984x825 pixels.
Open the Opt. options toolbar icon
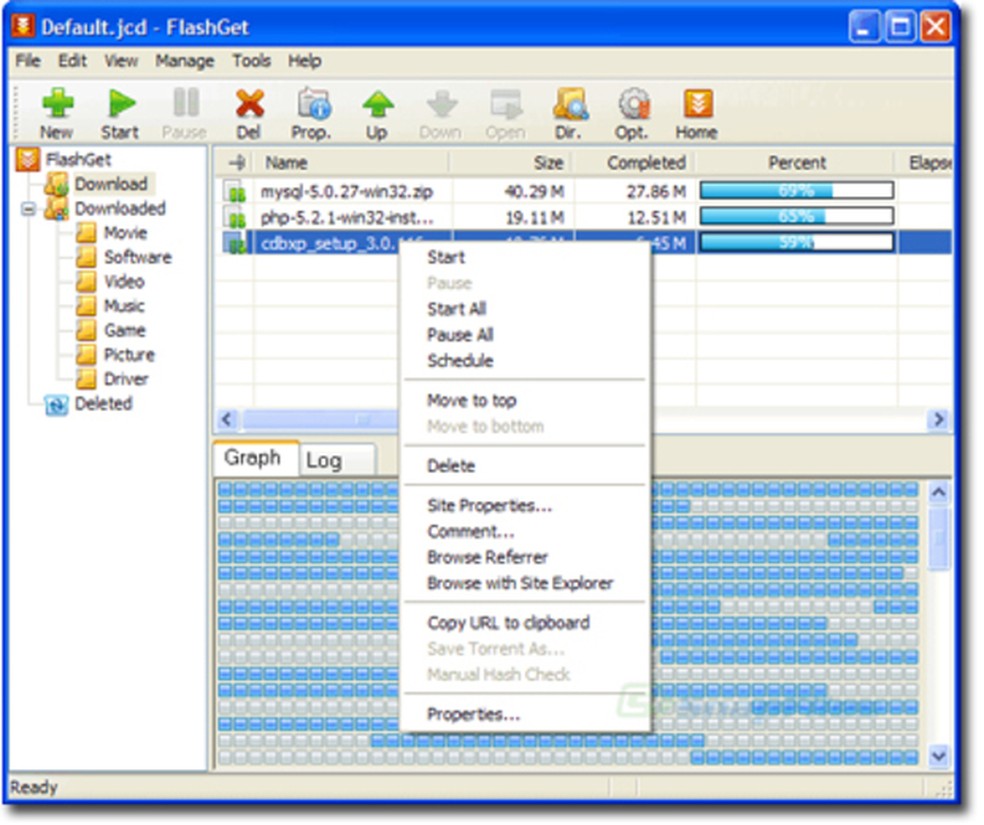(x=633, y=104)
